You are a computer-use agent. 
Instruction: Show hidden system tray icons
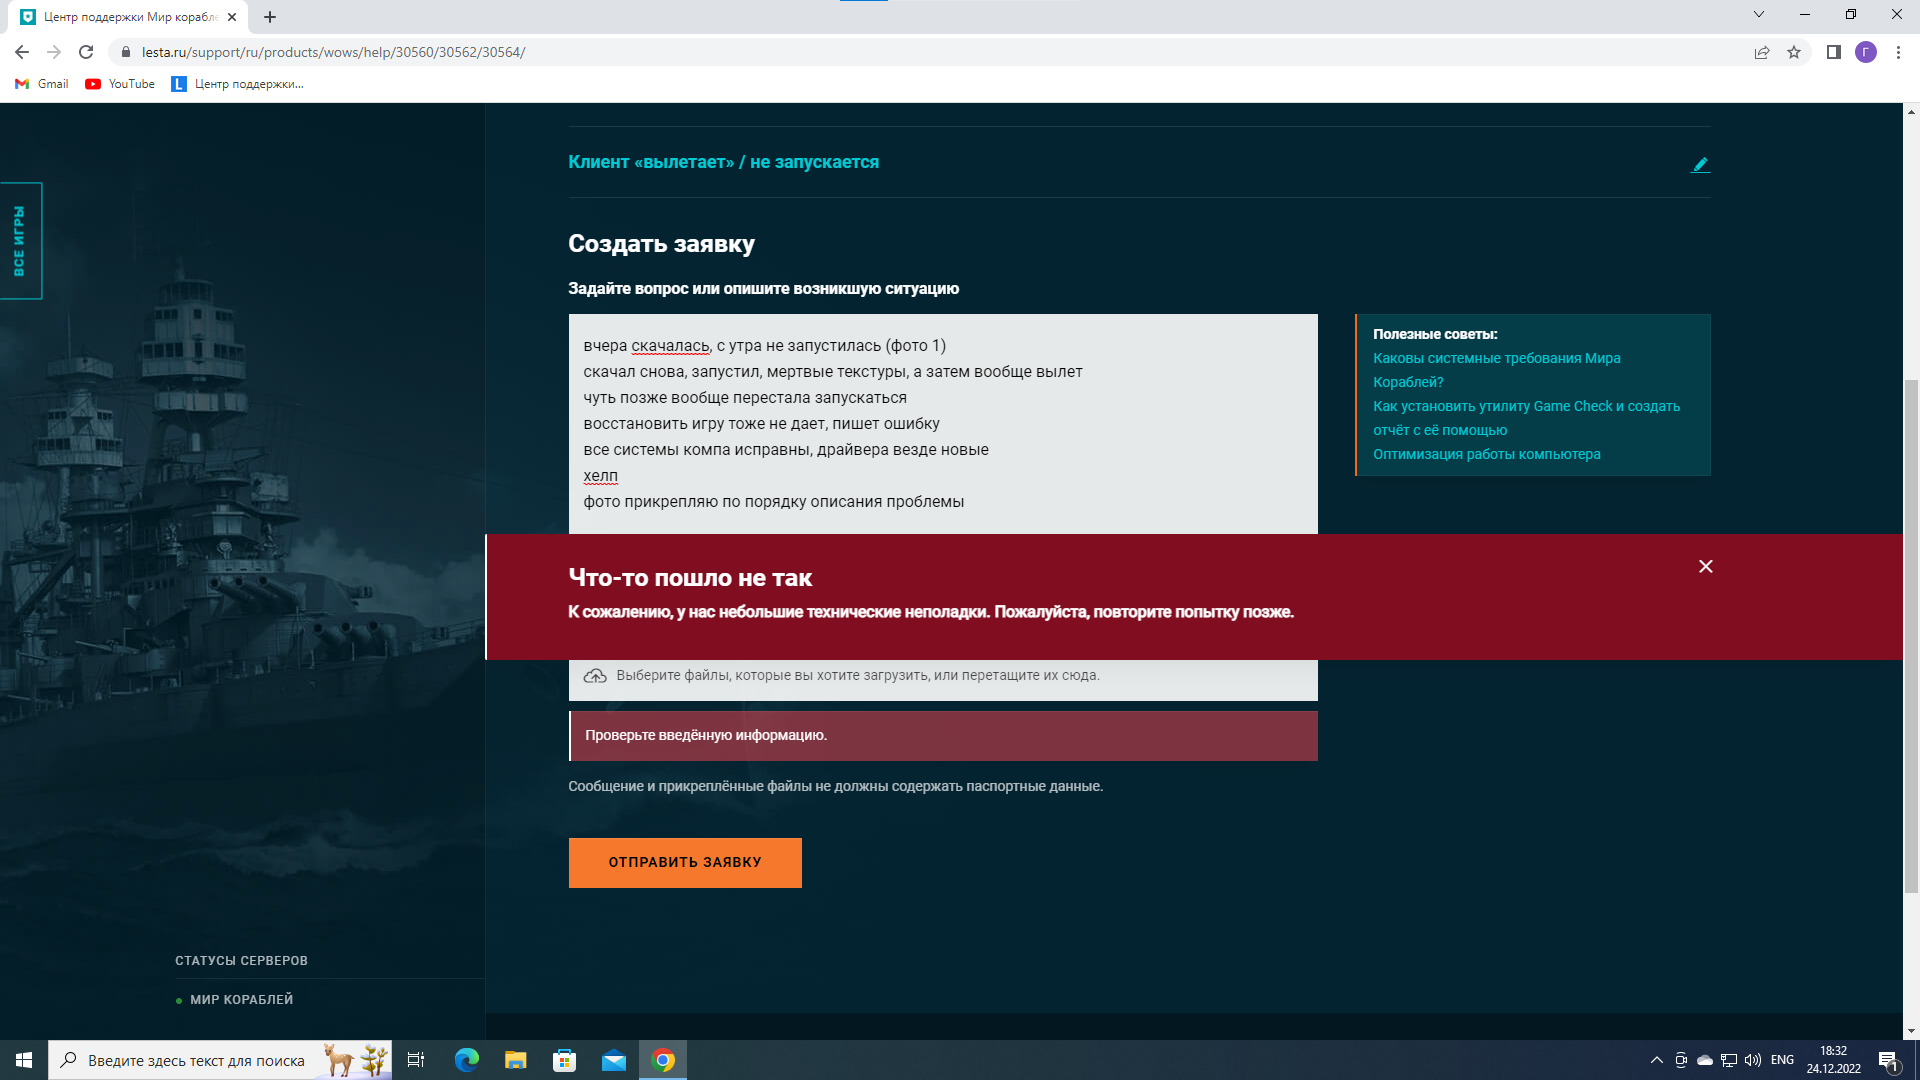click(x=1657, y=1060)
